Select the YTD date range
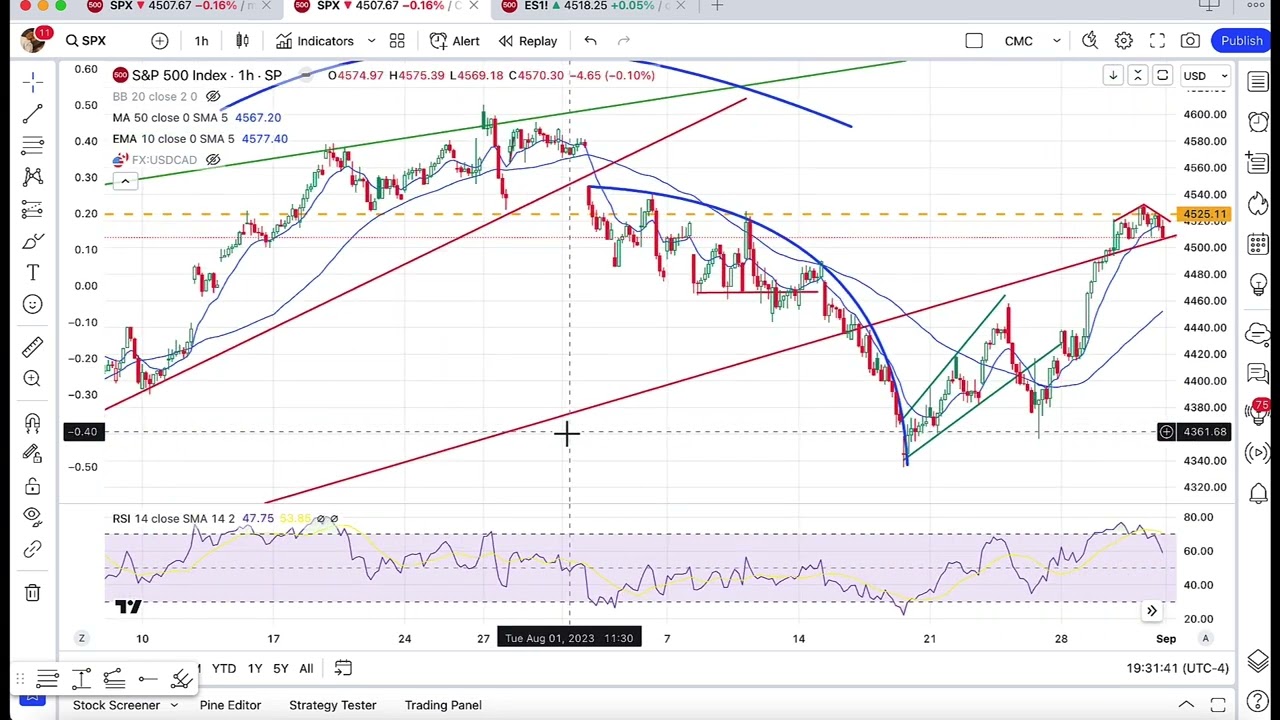Image resolution: width=1280 pixels, height=720 pixels. point(224,668)
